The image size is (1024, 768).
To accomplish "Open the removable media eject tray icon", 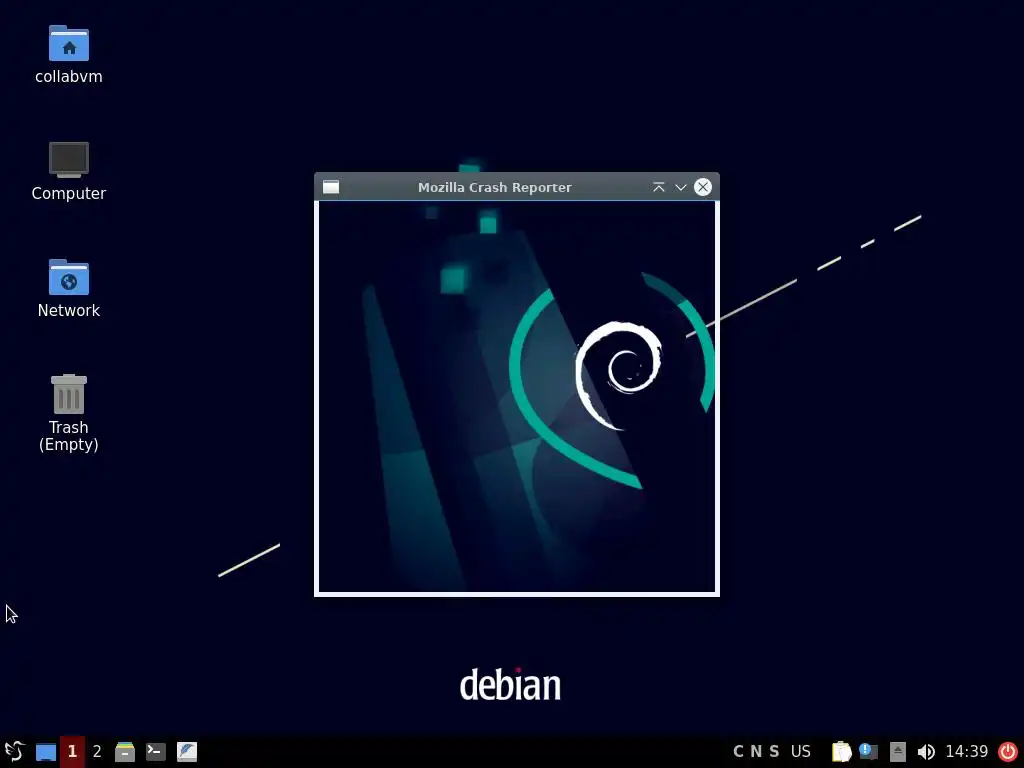I will (x=898, y=752).
